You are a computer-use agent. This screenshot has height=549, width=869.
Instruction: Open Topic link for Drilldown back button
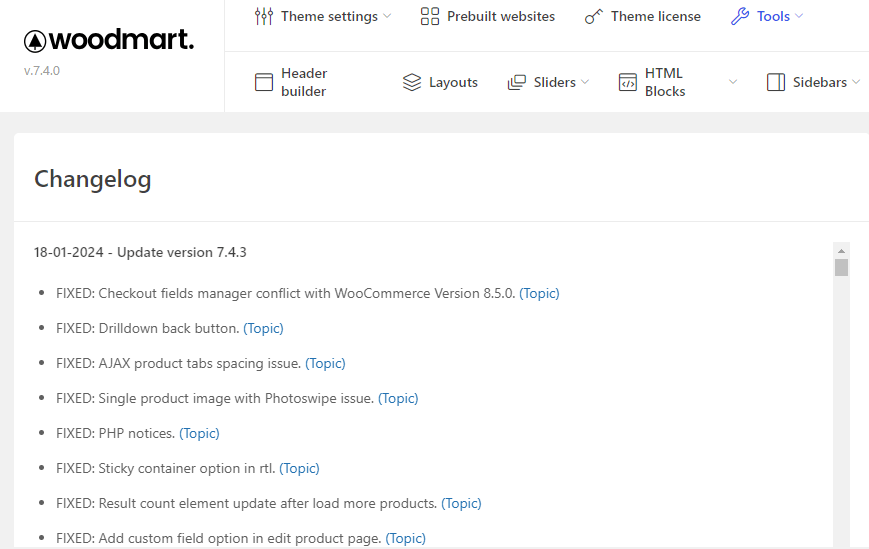(263, 328)
